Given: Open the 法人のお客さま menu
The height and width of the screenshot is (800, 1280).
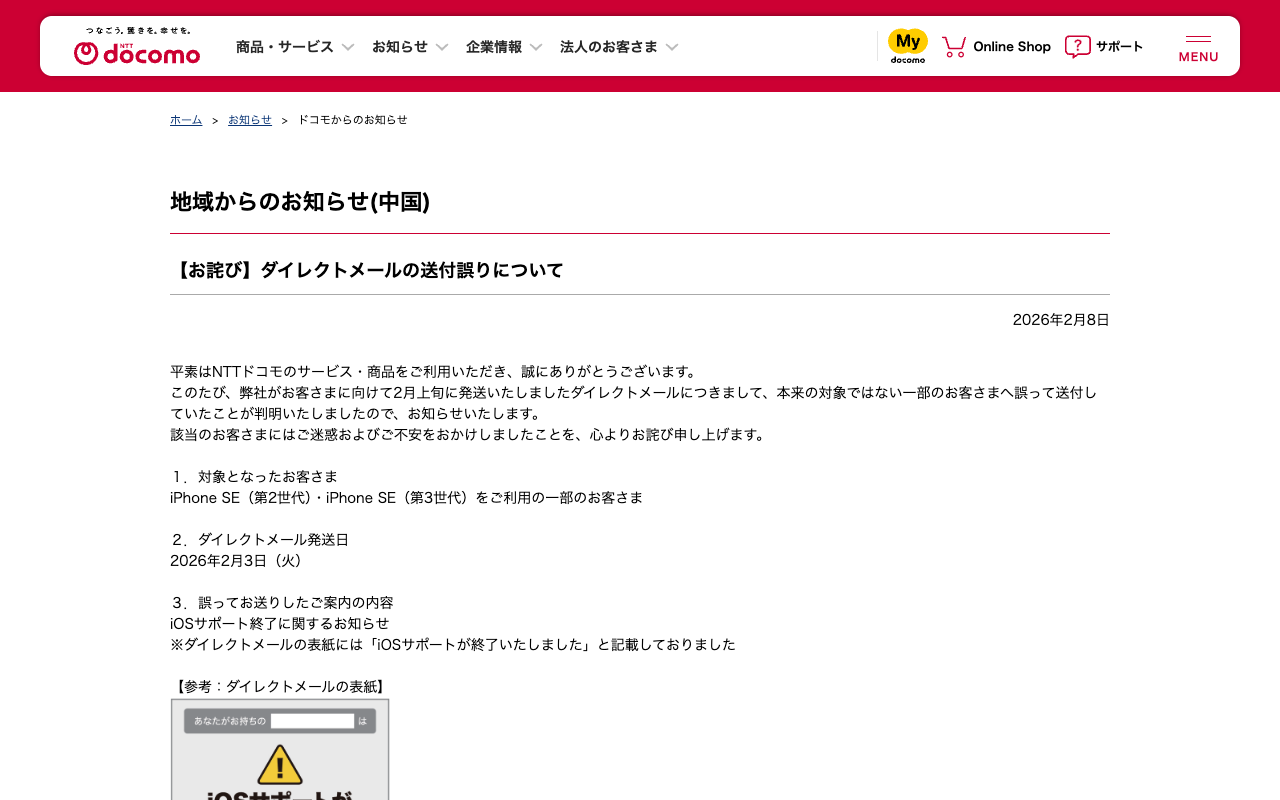Looking at the screenshot, I should (609, 47).
